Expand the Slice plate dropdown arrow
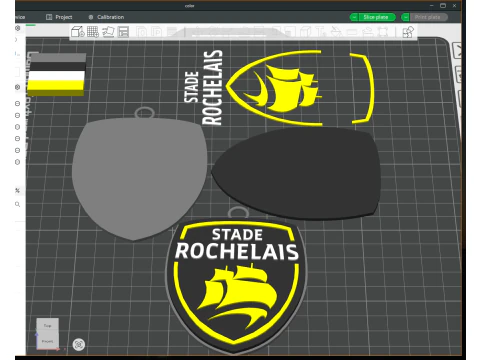 354,17
